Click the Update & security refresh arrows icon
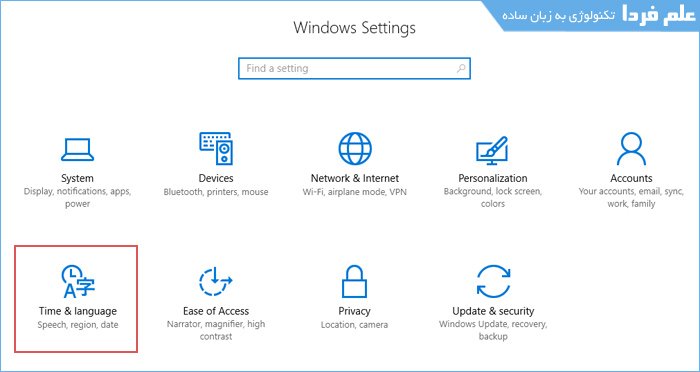 click(493, 281)
